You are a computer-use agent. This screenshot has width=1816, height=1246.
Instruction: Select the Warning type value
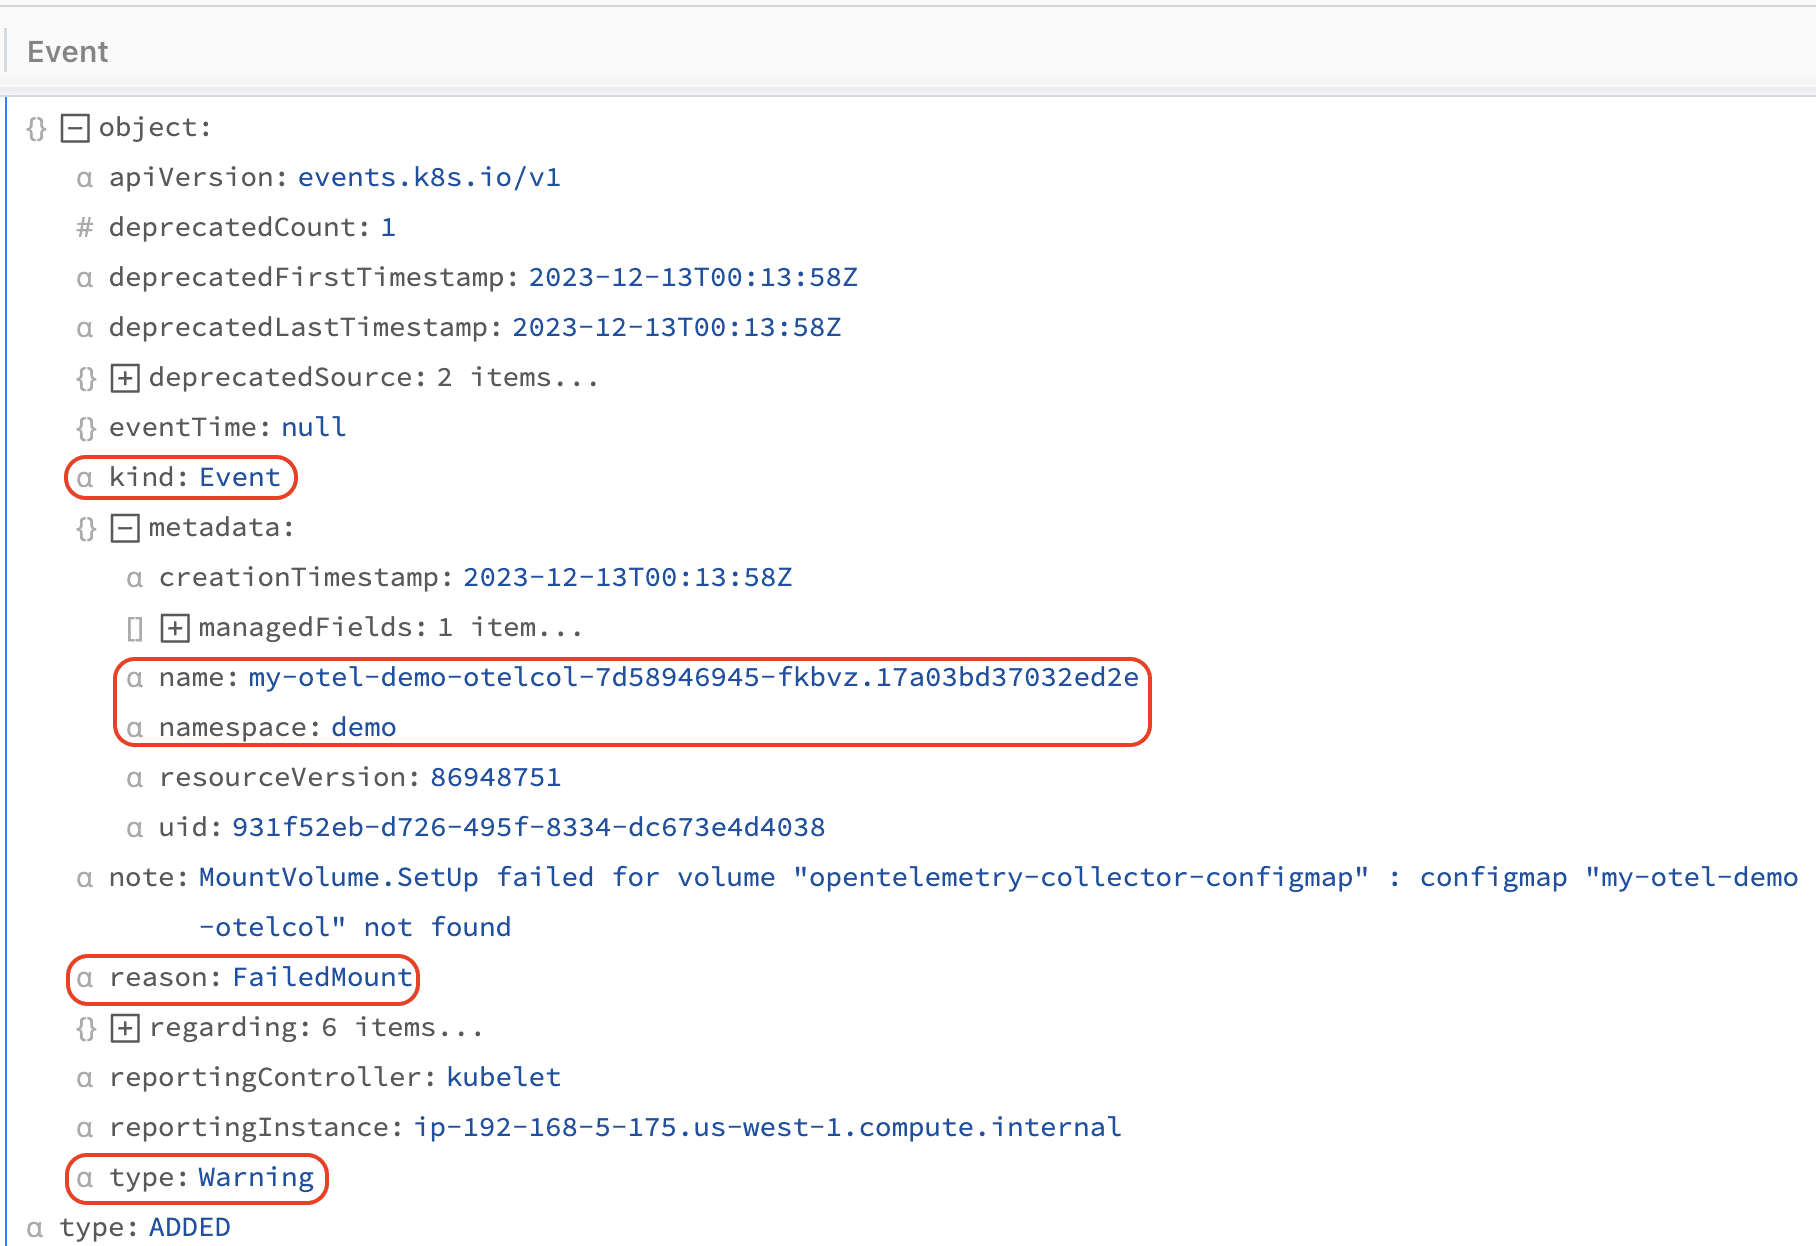(x=256, y=1177)
